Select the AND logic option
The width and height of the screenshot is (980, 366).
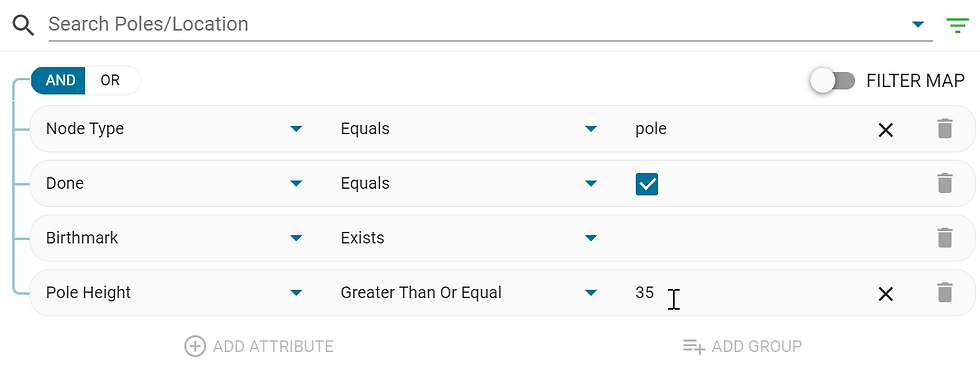pos(60,81)
